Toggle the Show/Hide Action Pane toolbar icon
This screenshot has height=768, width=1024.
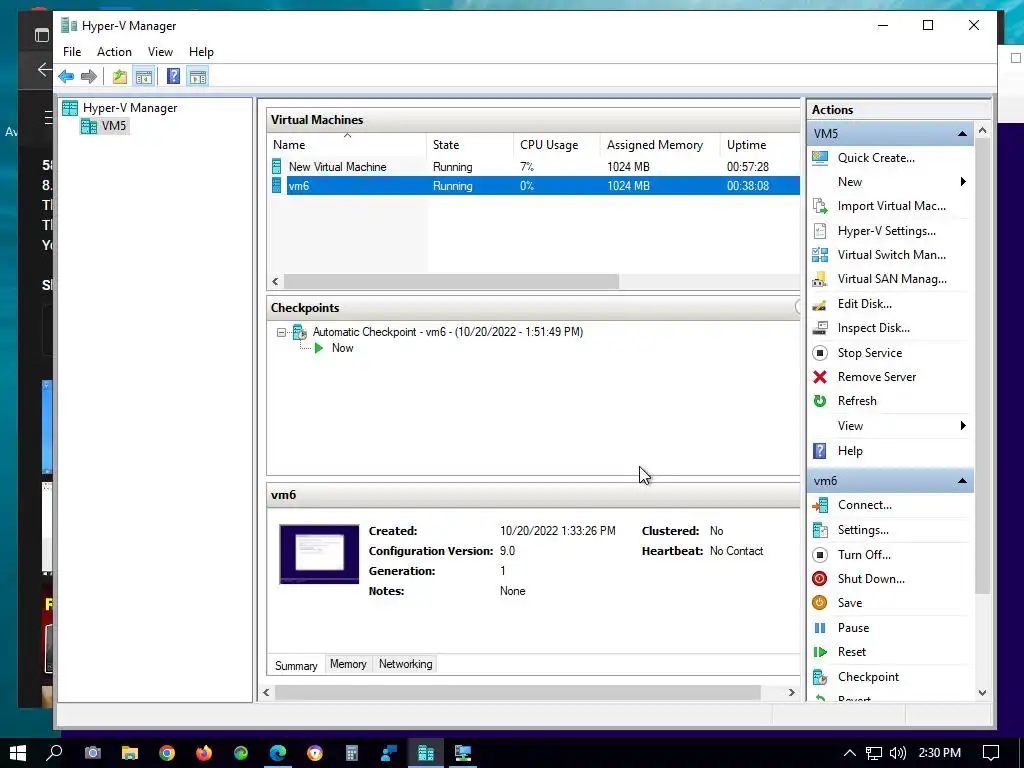[198, 76]
